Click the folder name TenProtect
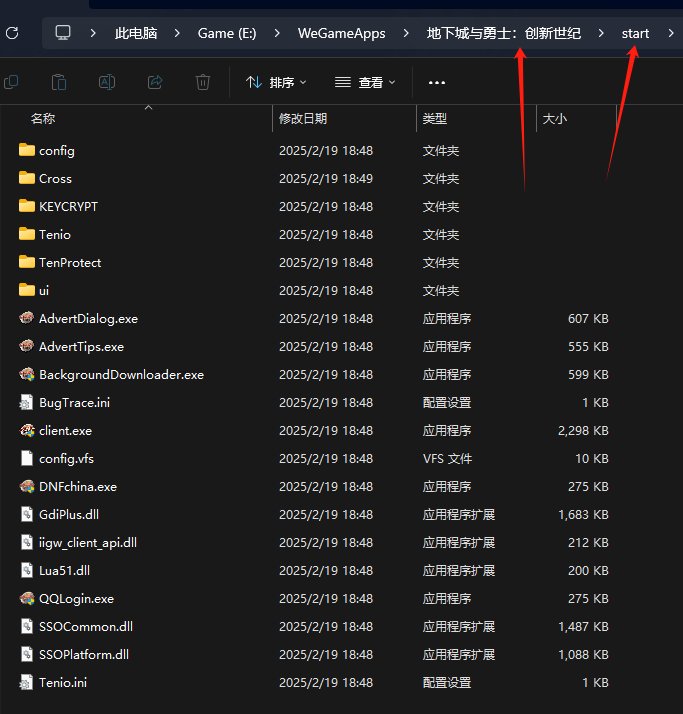Viewport: 683px width, 714px height. [x=70, y=263]
